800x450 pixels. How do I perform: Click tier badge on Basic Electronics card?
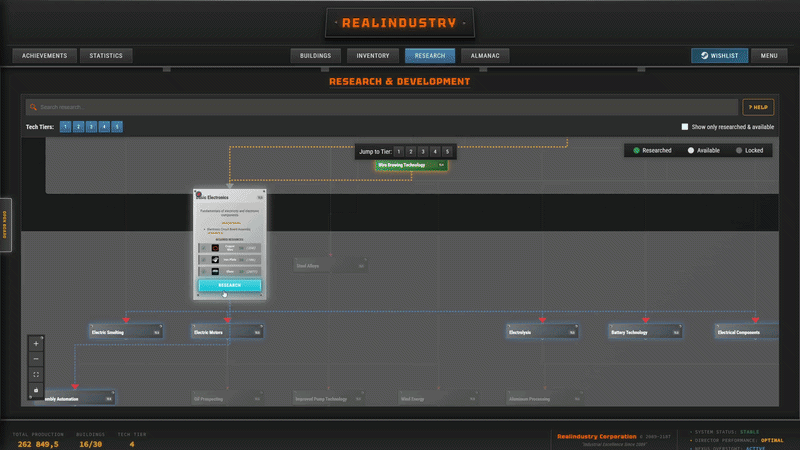[260, 197]
